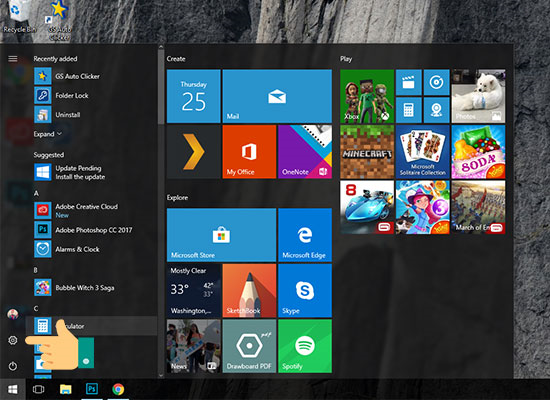Screen dimensions: 550x400
Task: Open the March of Empires tile
Action: (478, 207)
